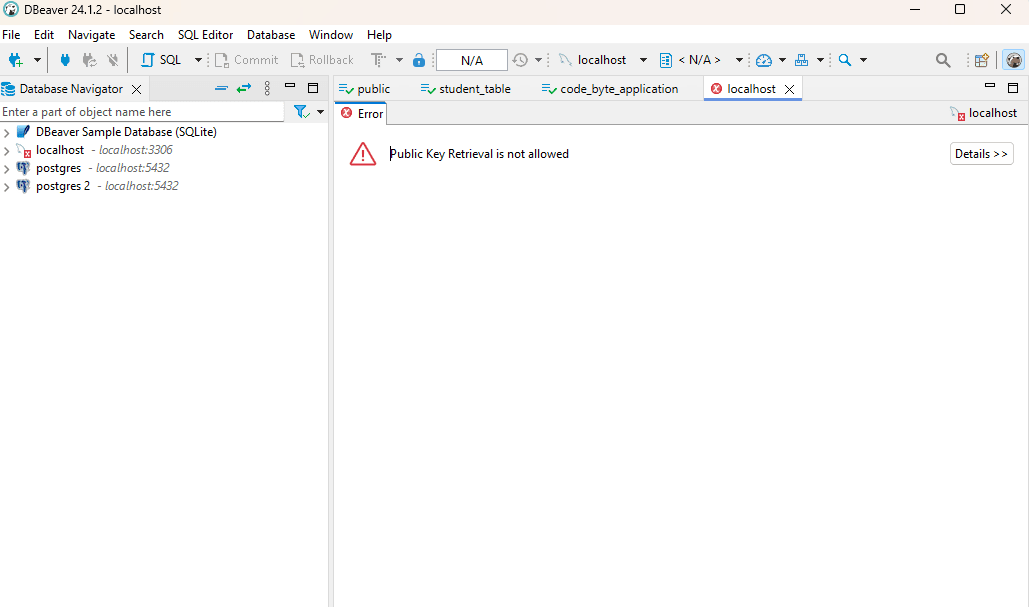Viewport: 1029px width, 607px height.
Task: Click the Rollback button
Action: pyautogui.click(x=322, y=60)
